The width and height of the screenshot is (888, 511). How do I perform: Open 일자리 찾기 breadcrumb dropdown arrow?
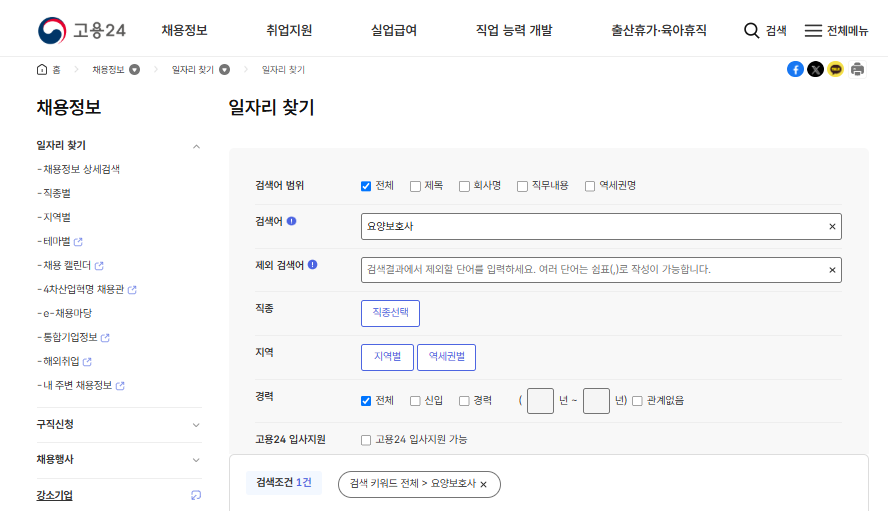click(x=224, y=70)
